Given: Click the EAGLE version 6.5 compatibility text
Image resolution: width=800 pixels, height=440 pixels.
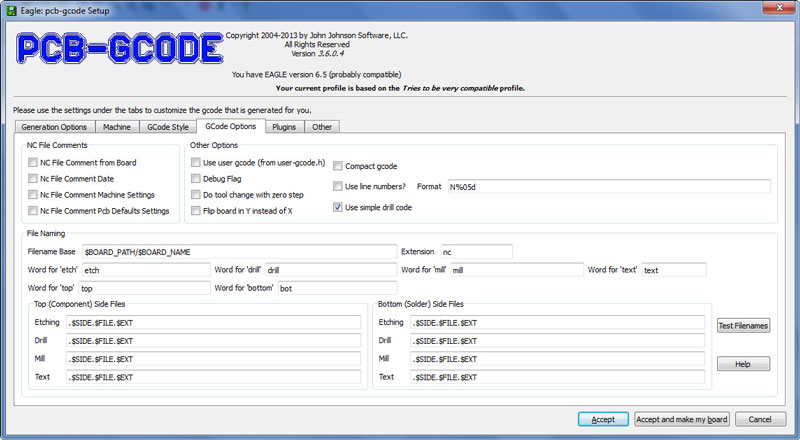Looking at the screenshot, I should pos(316,75).
